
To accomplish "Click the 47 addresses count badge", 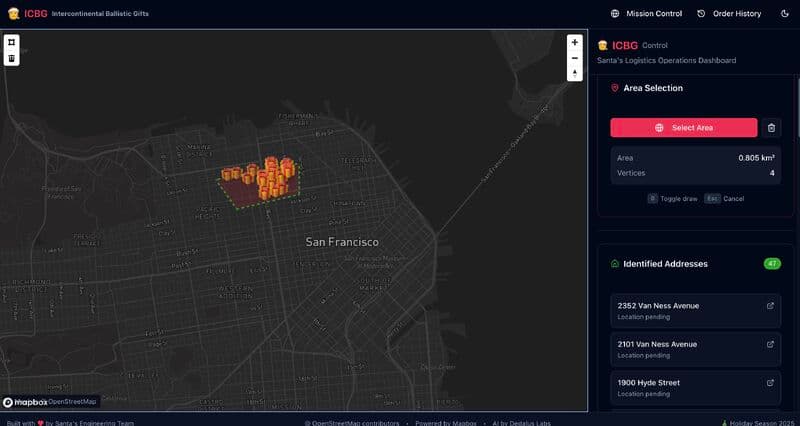I will [x=772, y=264].
